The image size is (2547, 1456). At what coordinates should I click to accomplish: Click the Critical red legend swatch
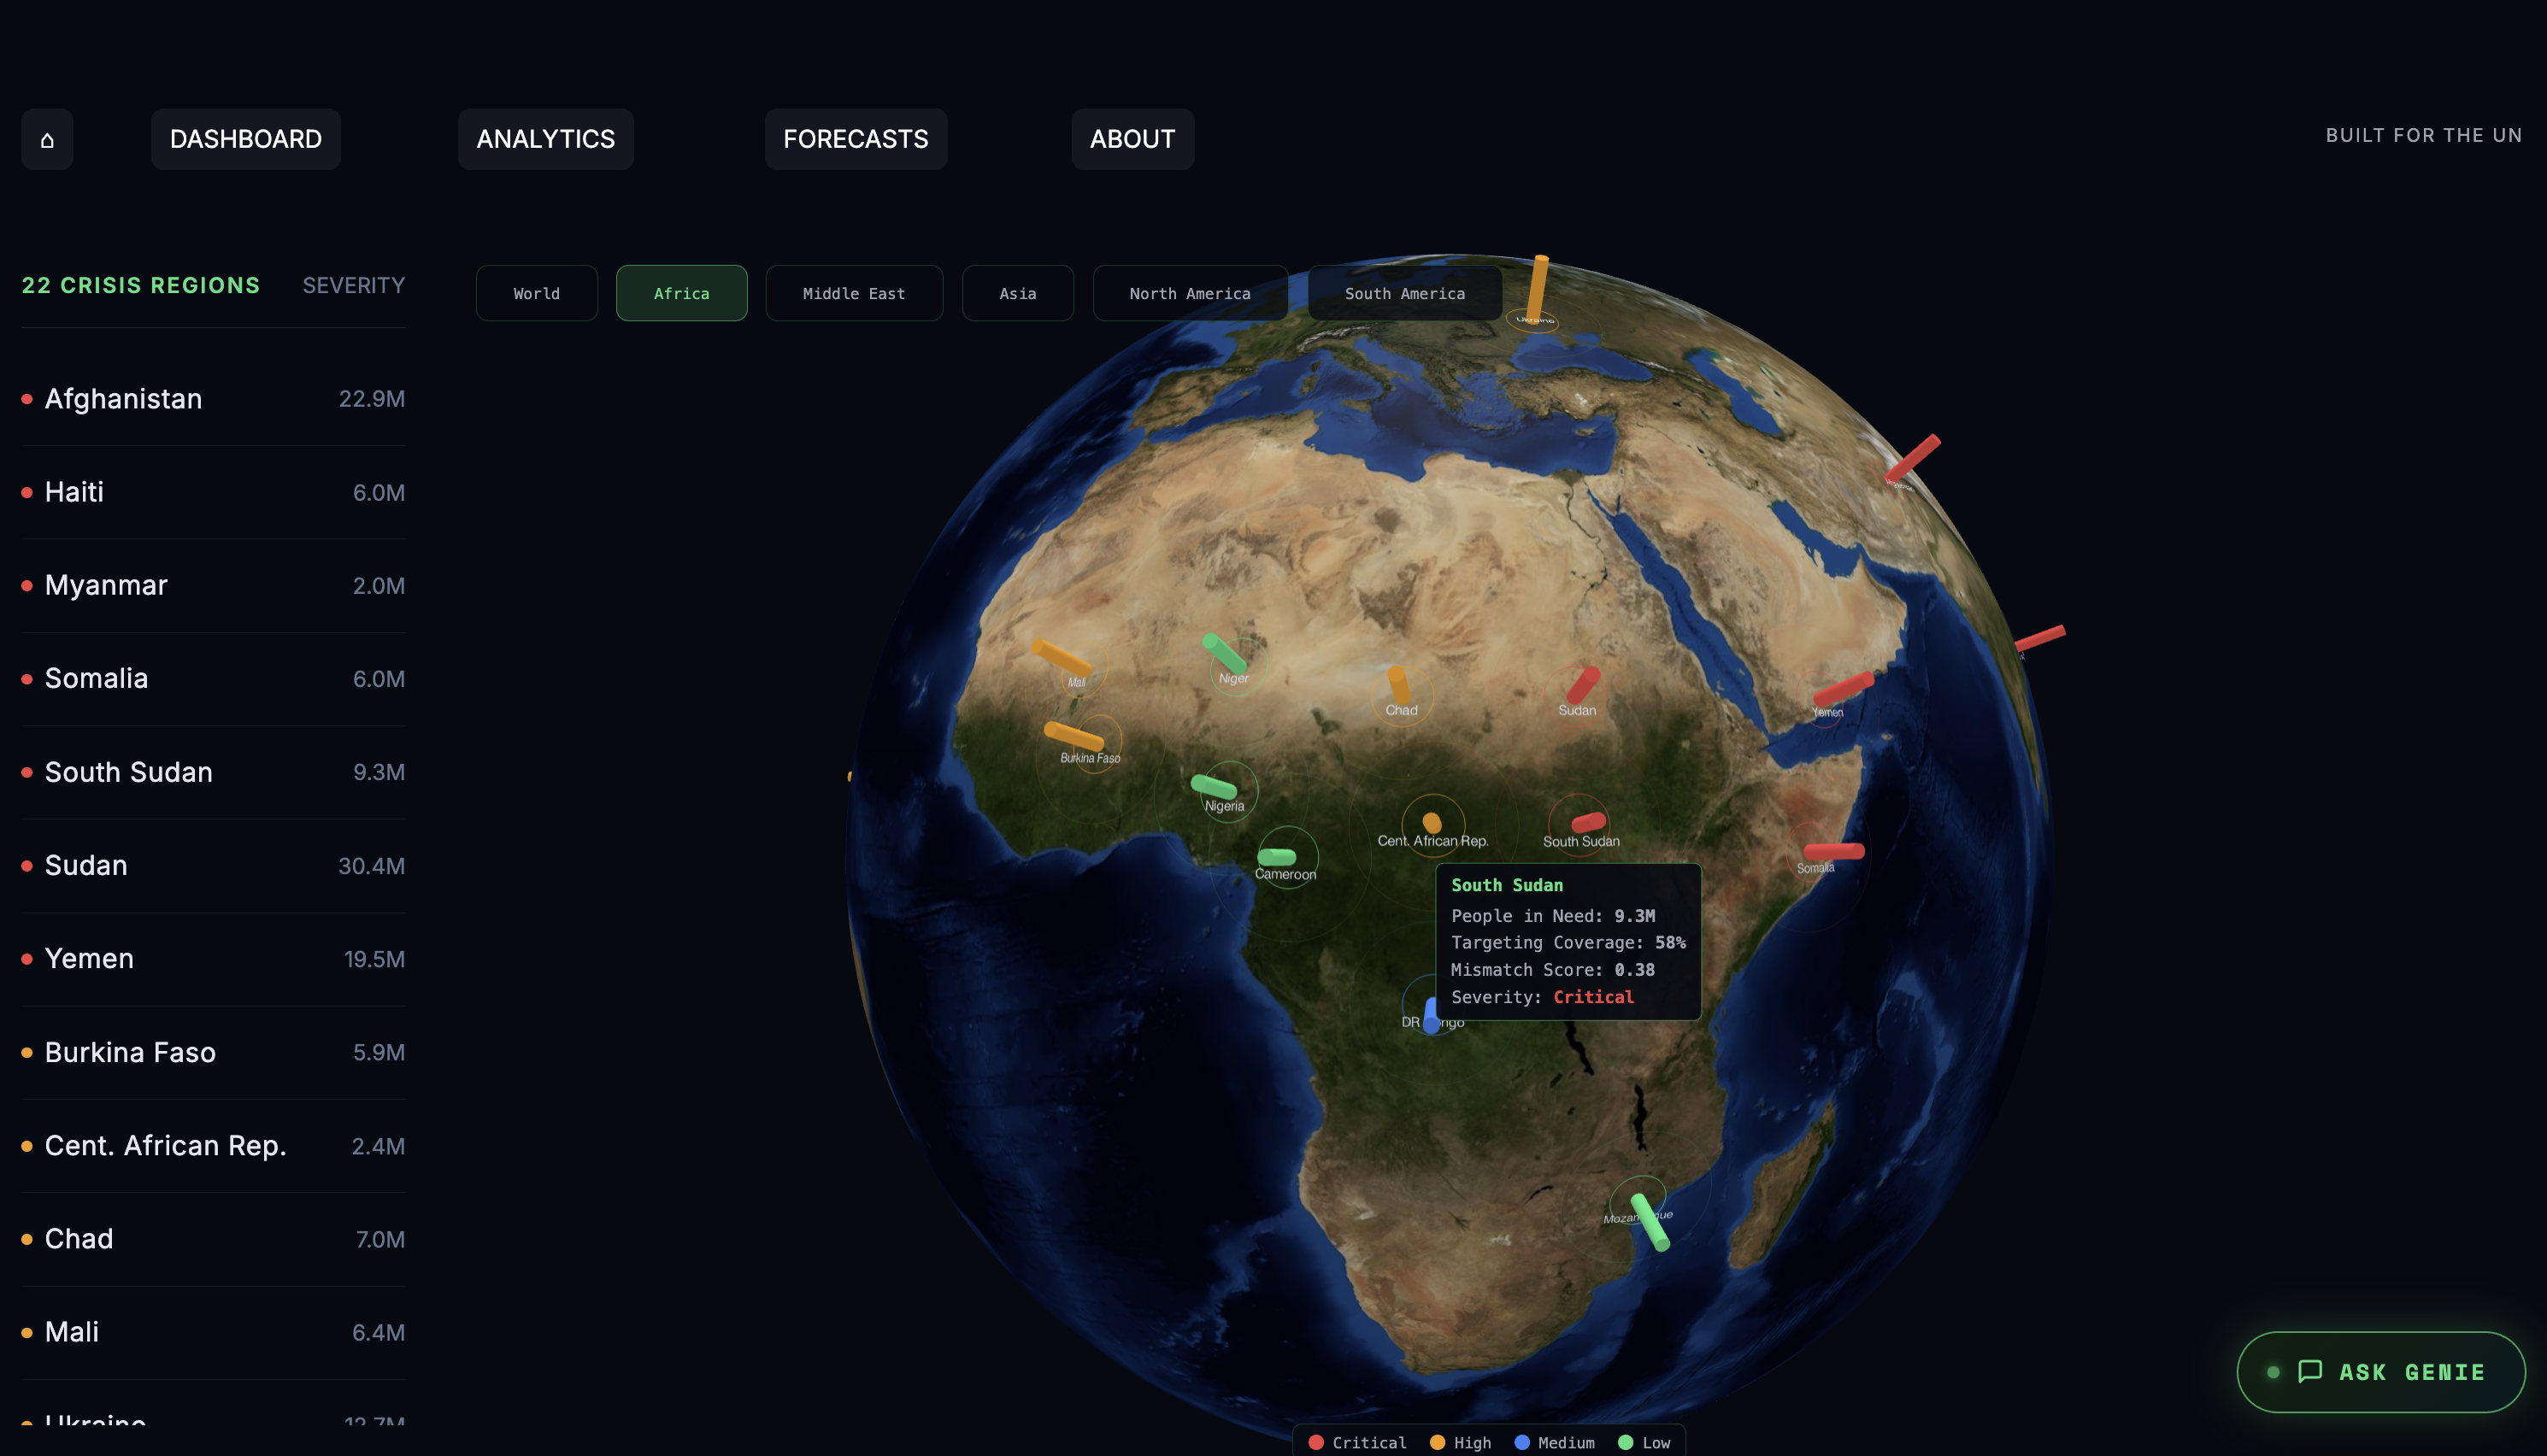(x=1316, y=1442)
